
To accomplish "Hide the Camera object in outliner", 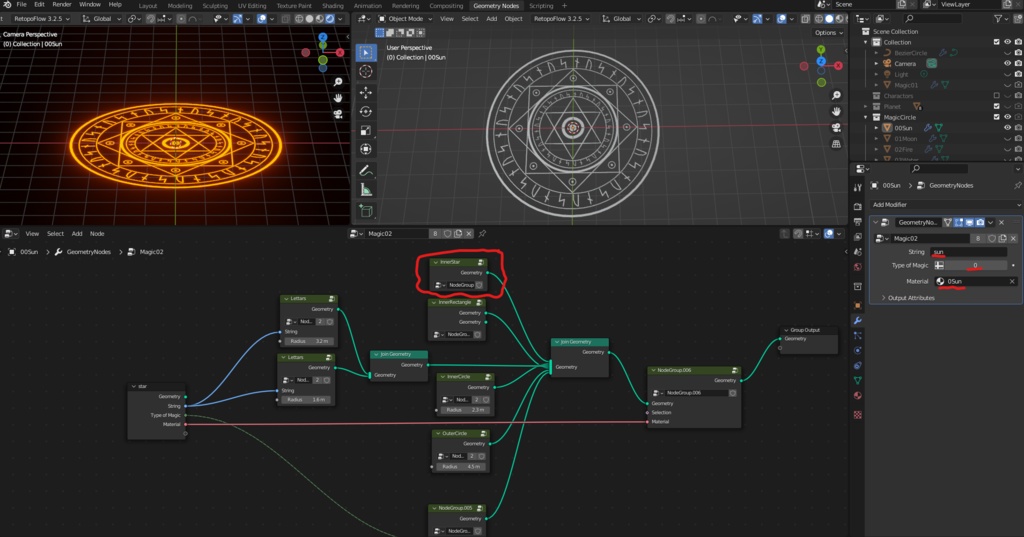I will (1007, 63).
